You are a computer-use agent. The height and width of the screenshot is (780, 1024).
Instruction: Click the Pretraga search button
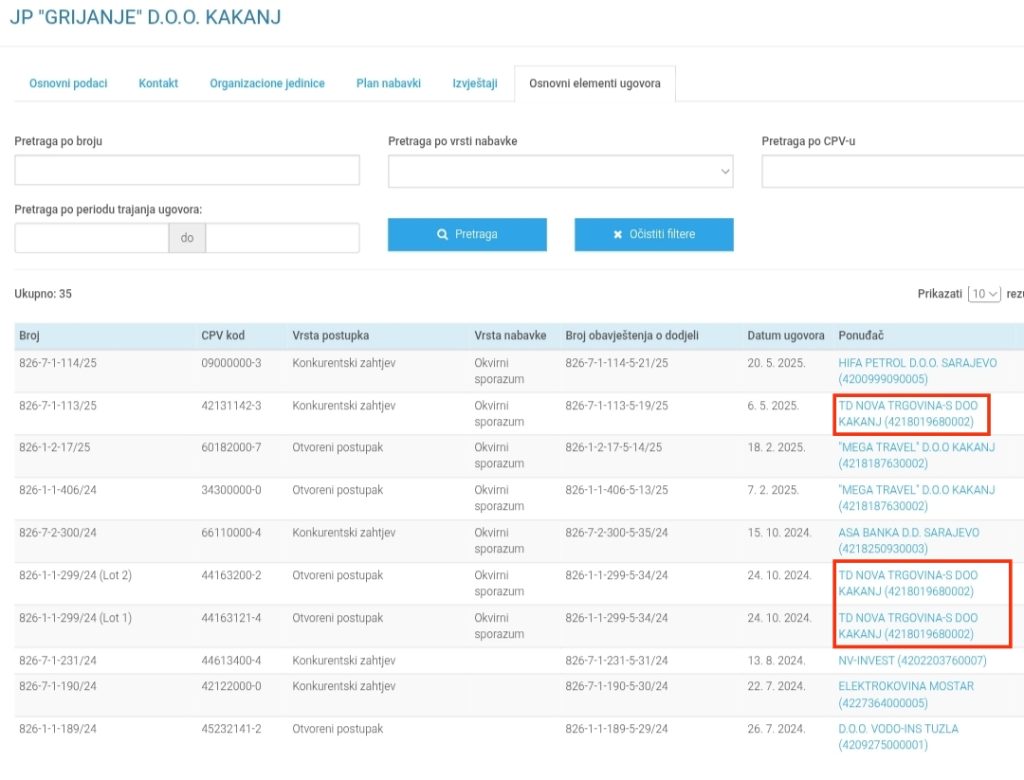tap(467, 234)
